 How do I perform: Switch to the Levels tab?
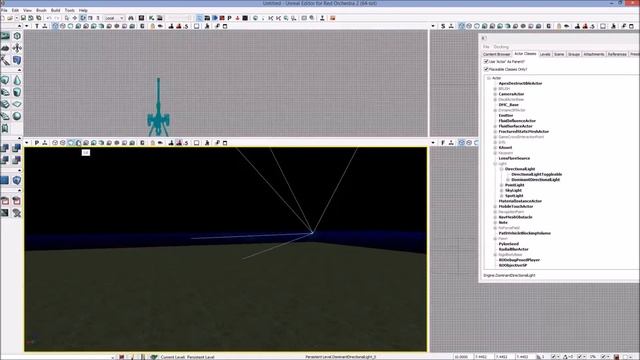545,54
